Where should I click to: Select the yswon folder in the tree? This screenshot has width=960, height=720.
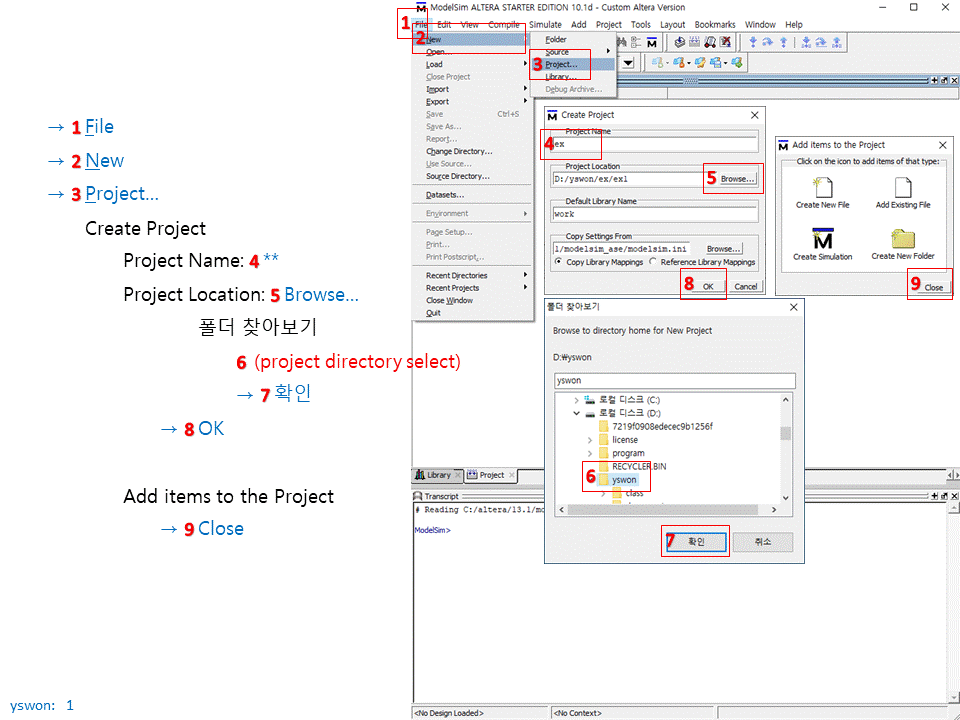click(618, 480)
